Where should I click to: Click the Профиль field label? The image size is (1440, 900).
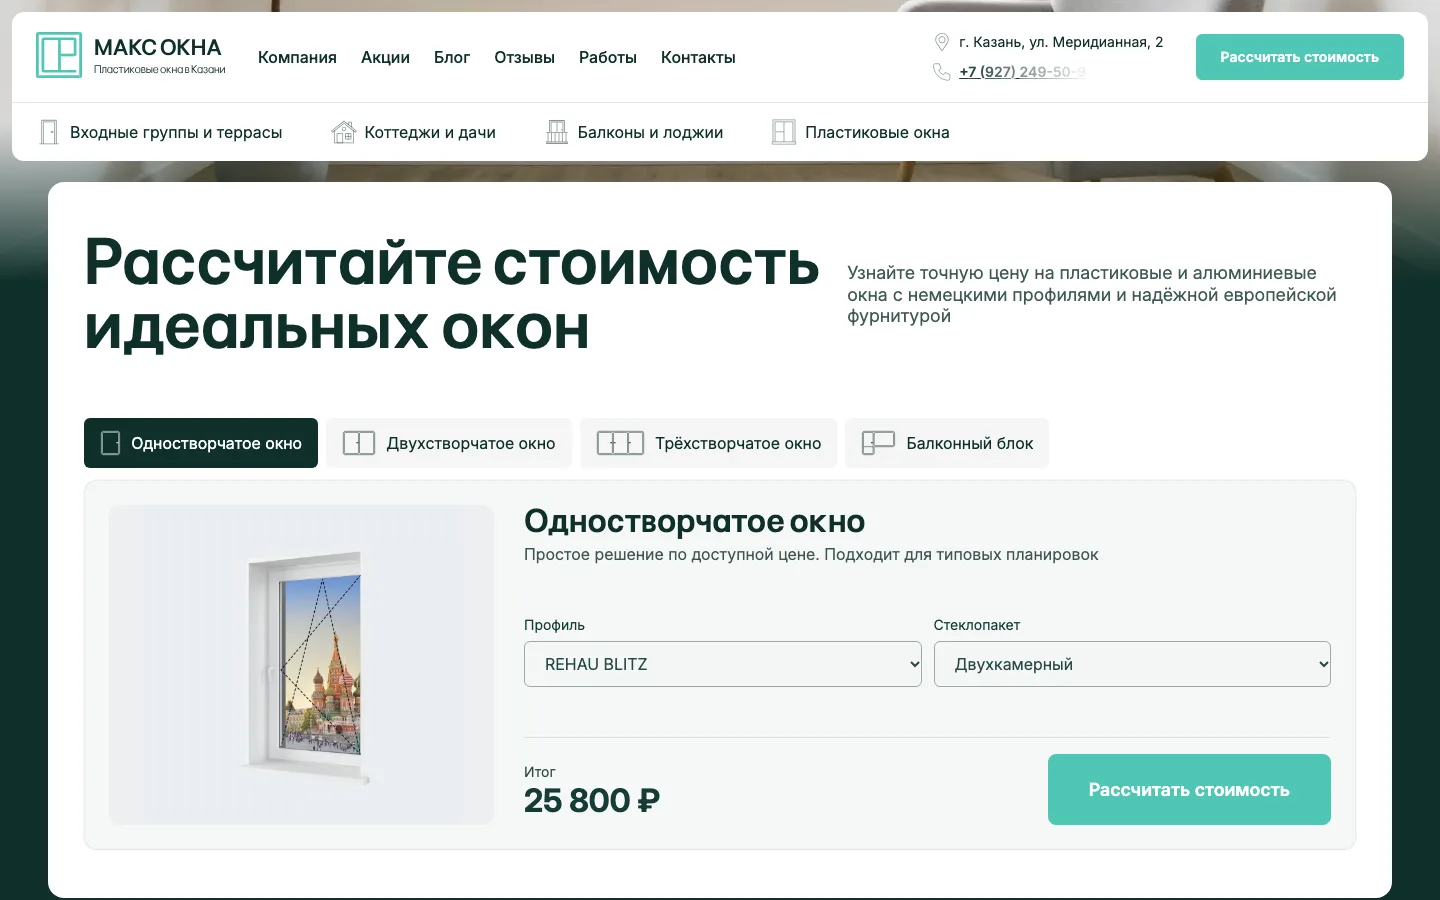[554, 625]
